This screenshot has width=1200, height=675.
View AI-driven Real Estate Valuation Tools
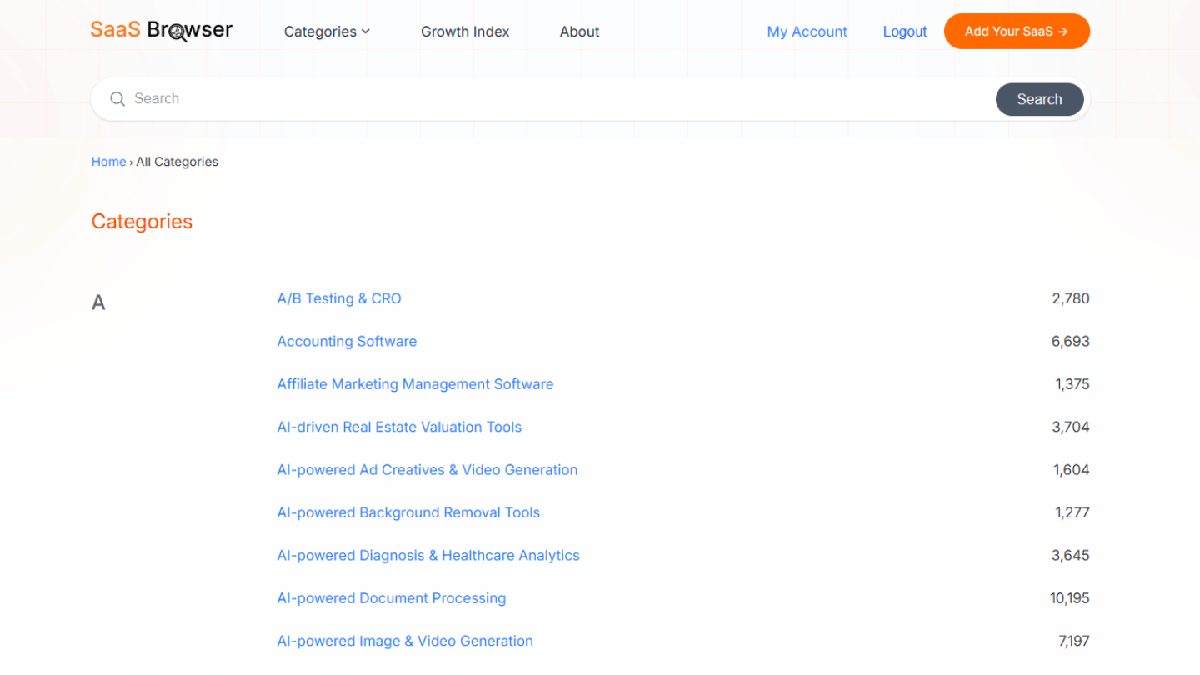point(399,427)
